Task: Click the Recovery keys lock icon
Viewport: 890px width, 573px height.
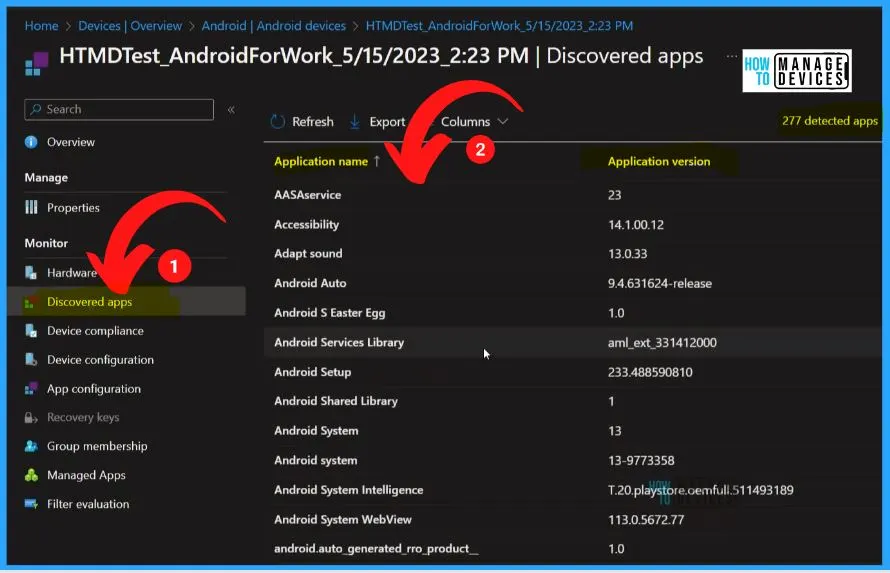Action: tap(31, 418)
